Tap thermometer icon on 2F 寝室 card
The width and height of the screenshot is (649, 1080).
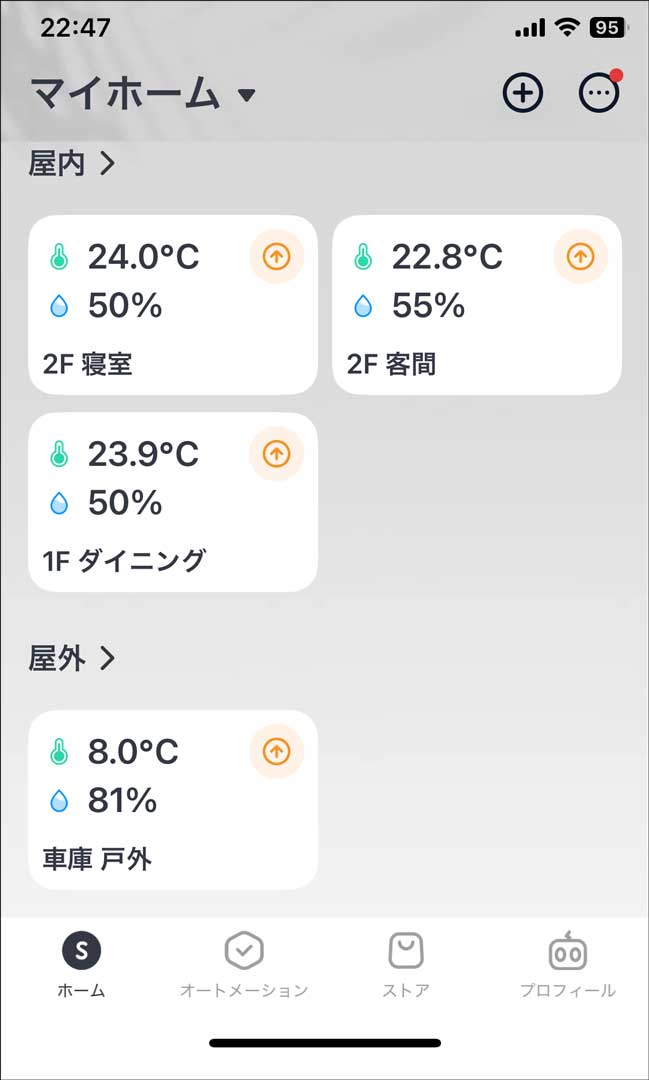[x=59, y=258]
